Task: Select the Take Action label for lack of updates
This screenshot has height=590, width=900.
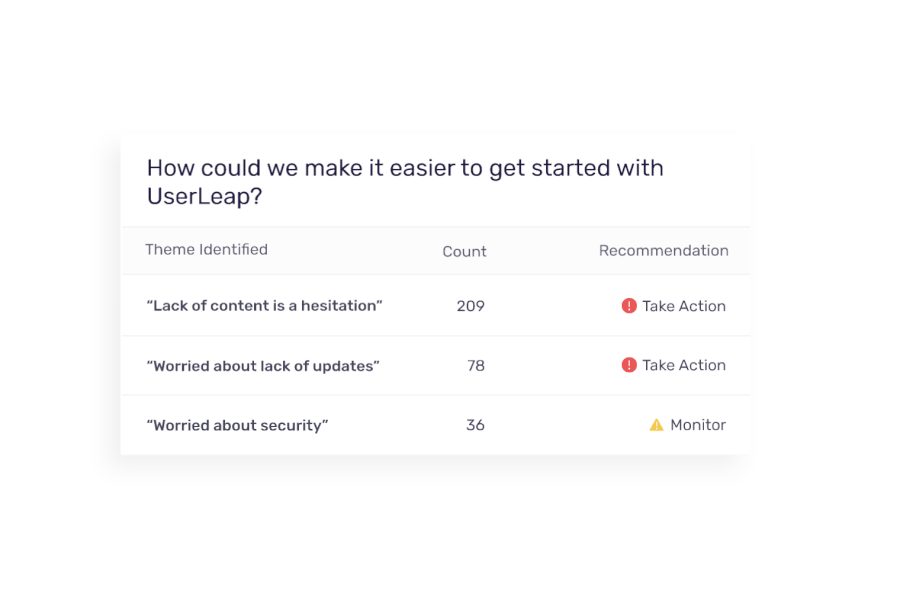Action: 684,365
